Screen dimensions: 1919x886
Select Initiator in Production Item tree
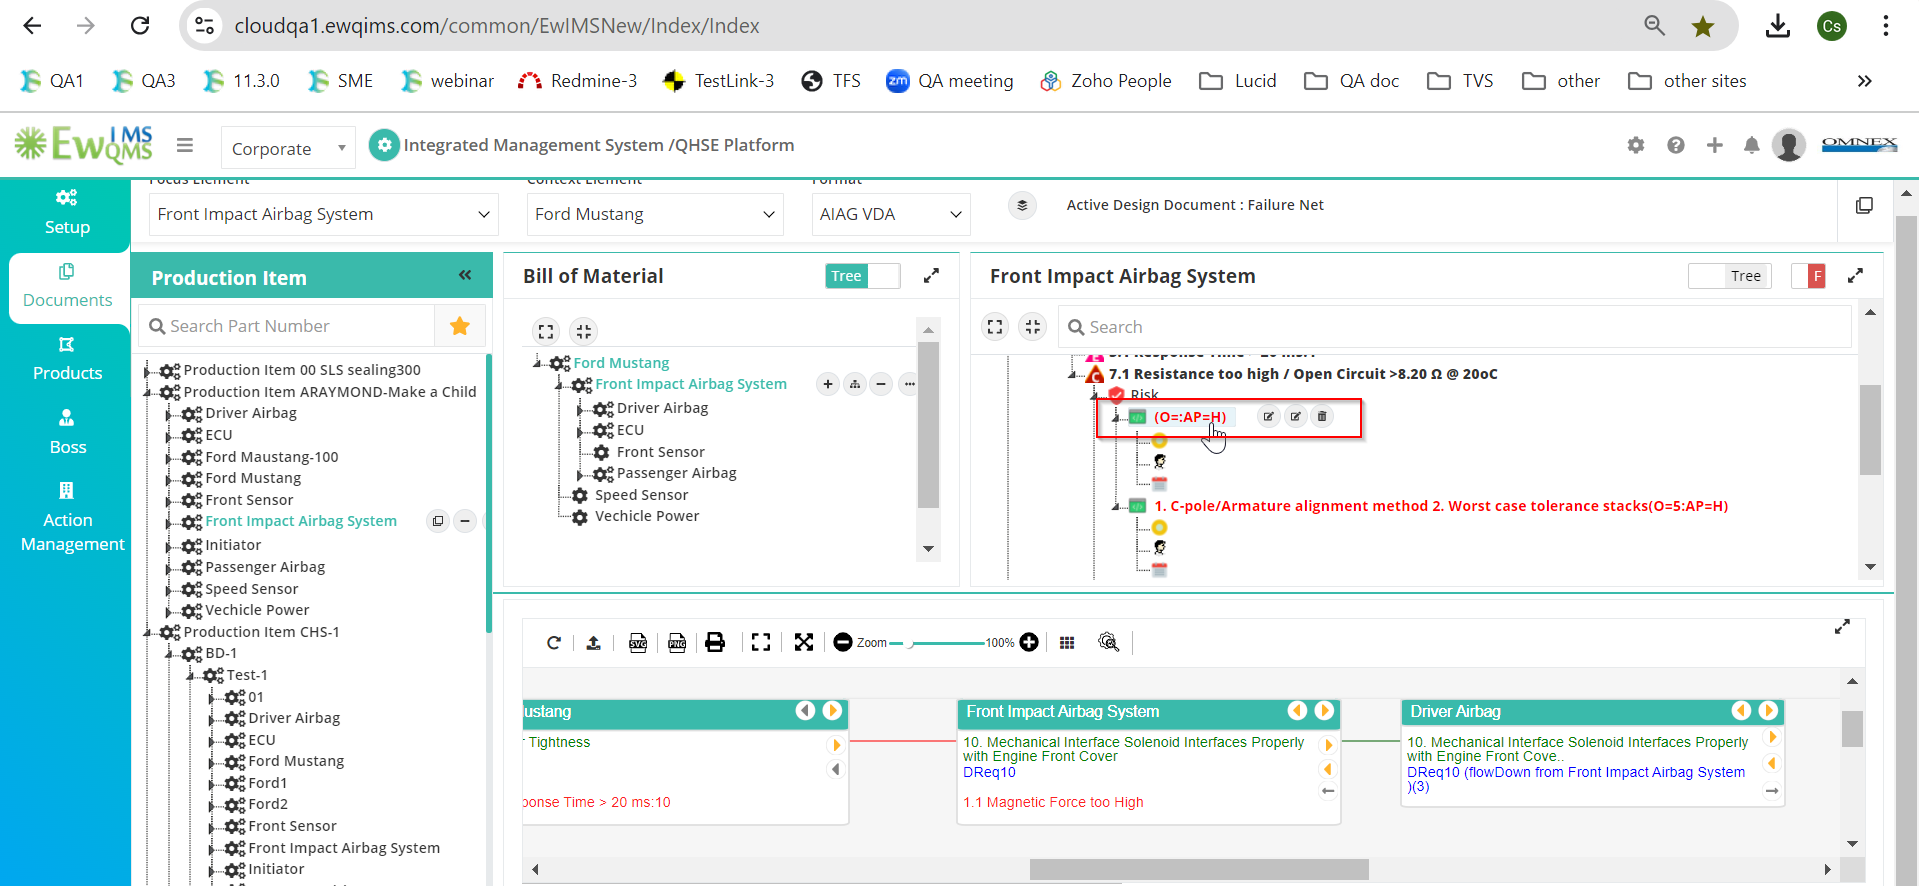pos(233,545)
